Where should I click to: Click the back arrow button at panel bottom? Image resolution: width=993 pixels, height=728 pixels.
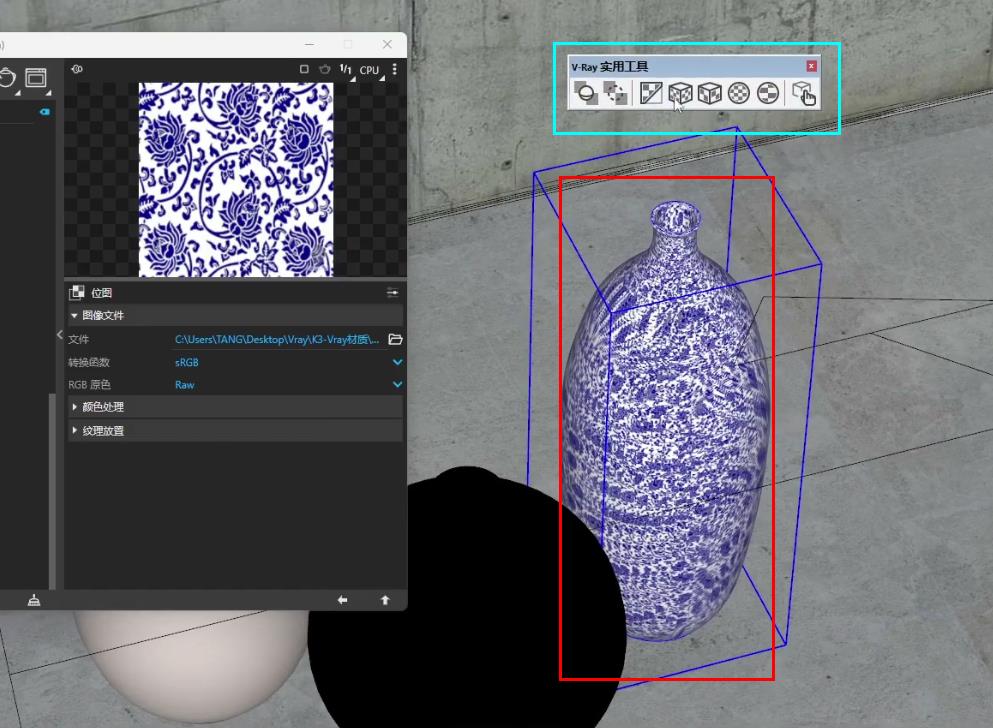[342, 600]
